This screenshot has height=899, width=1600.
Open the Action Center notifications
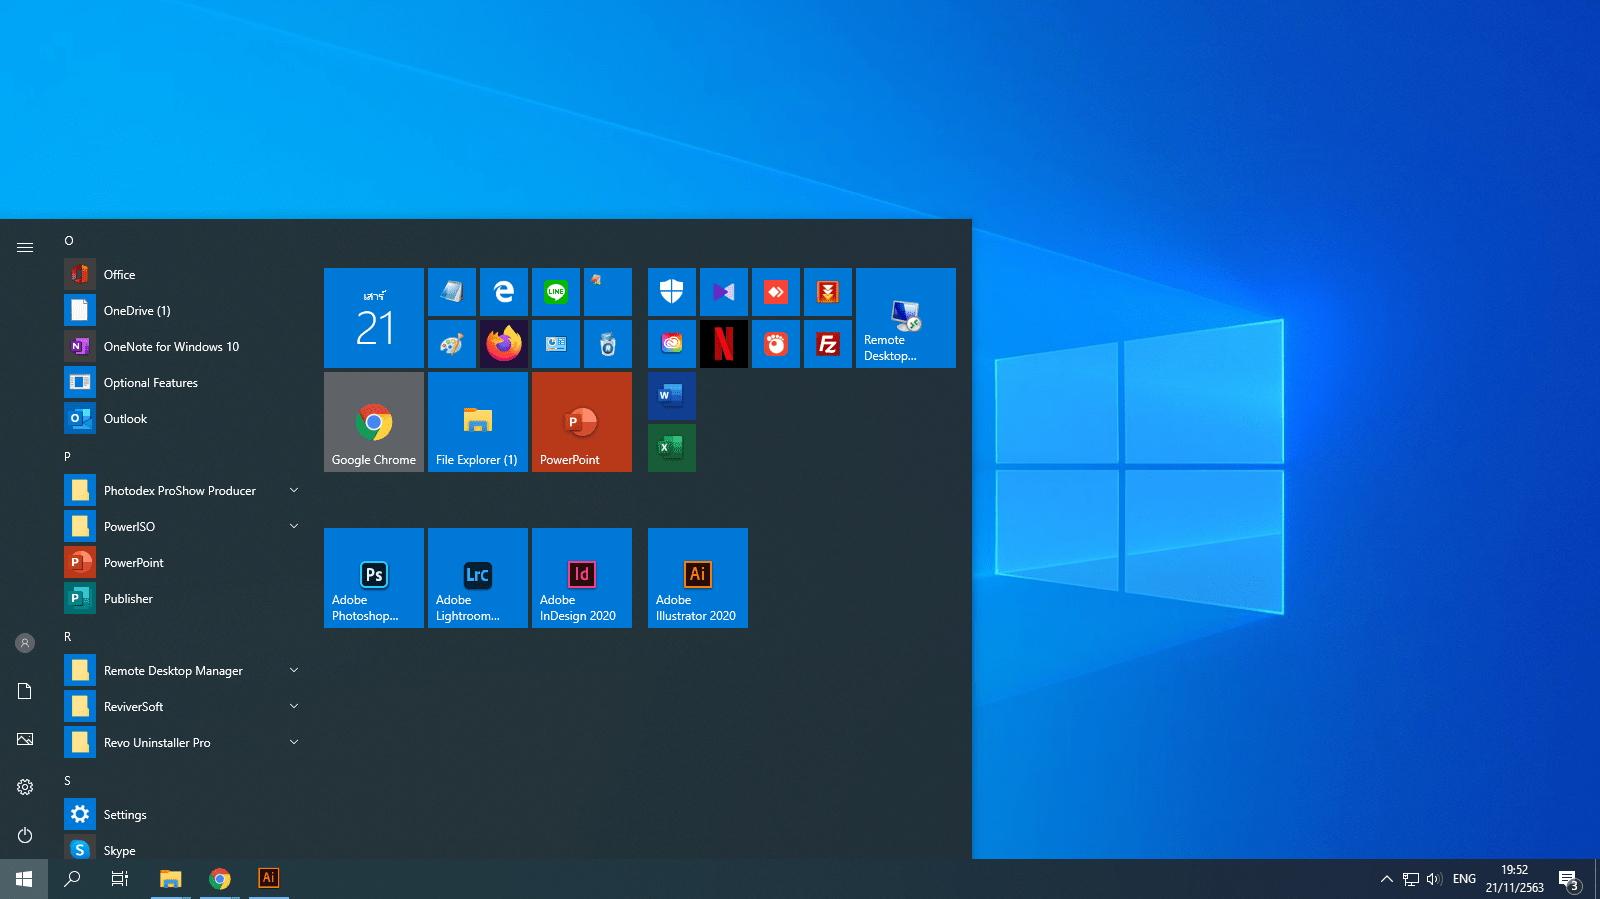click(x=1569, y=879)
